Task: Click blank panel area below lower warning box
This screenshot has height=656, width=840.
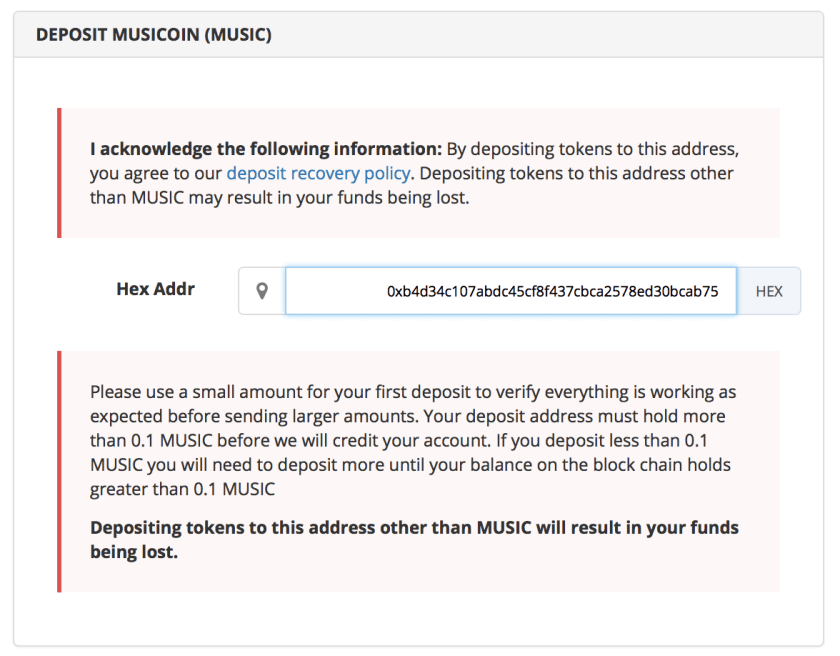Action: click(418, 618)
